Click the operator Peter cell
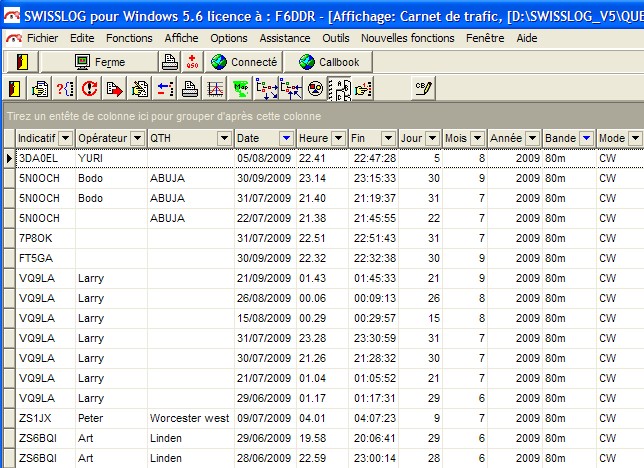The width and height of the screenshot is (644, 468). 111,418
